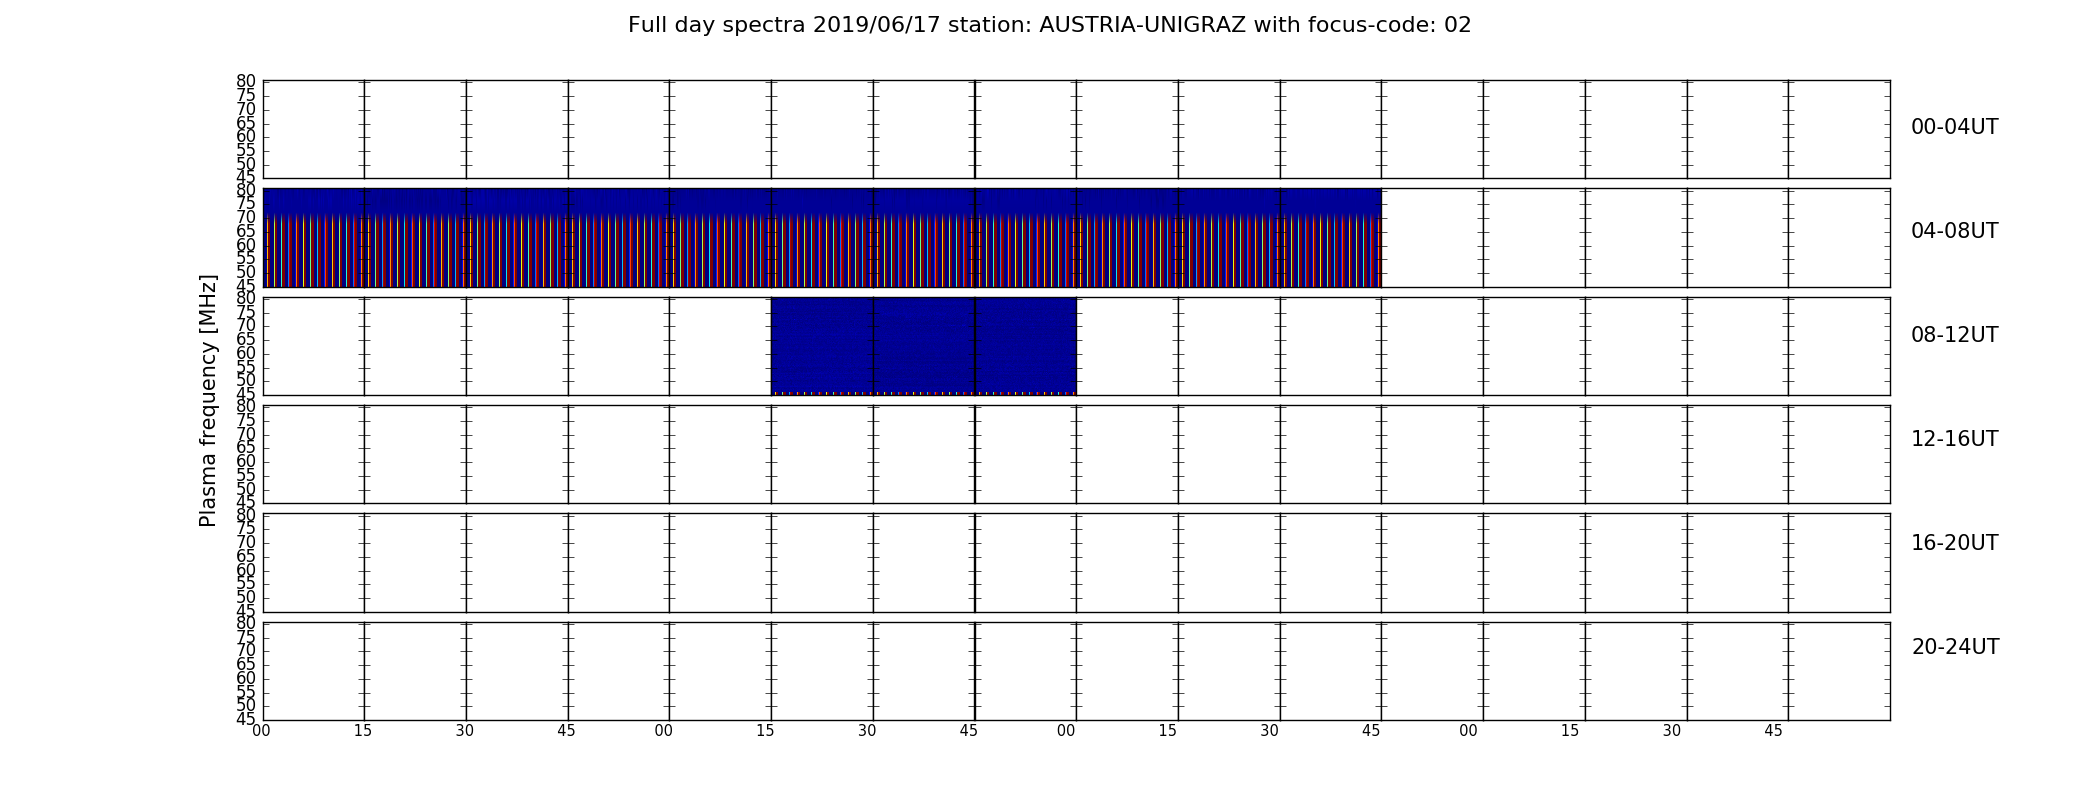The height and width of the screenshot is (800, 2100).
Task: Click the leftmost "00" x-axis tick label
Action: (x=261, y=731)
